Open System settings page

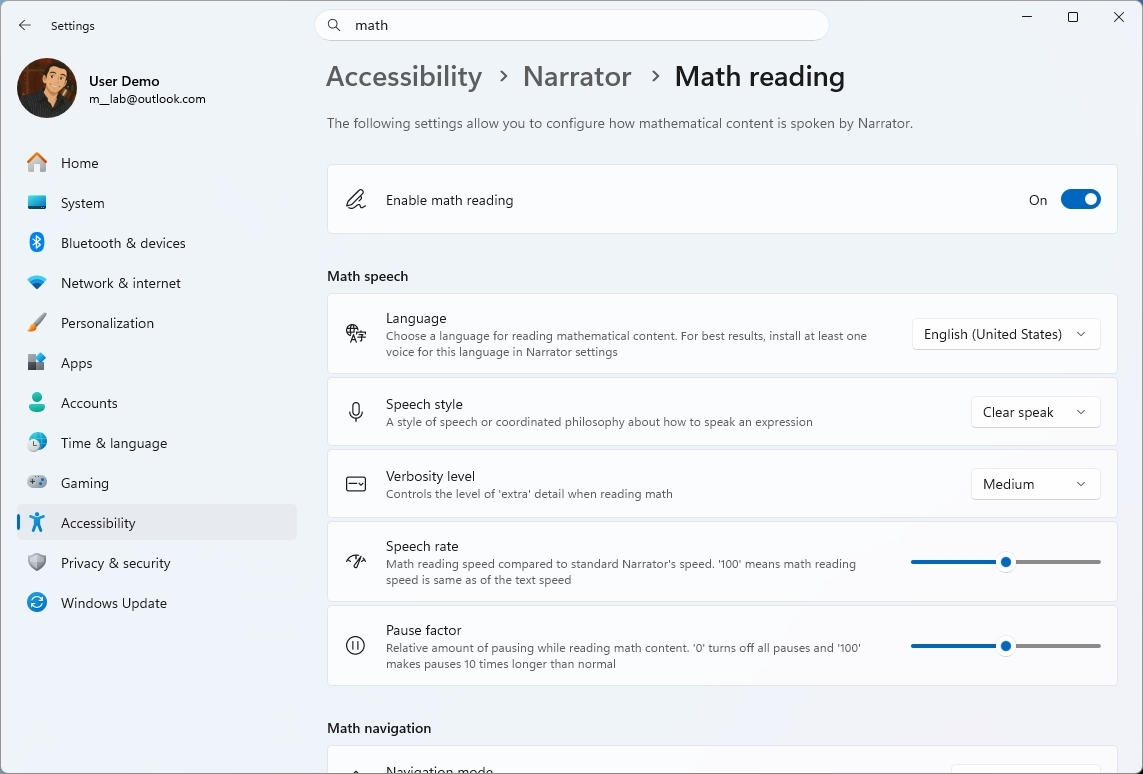157,203
